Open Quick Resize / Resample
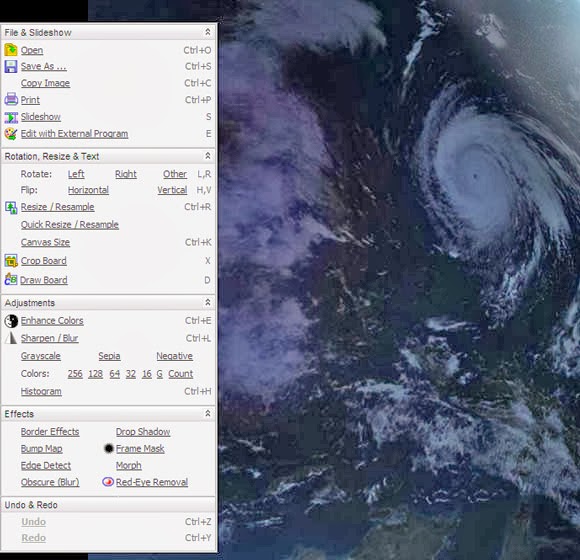Viewport: 580px width, 560px height. pyautogui.click(x=70, y=225)
